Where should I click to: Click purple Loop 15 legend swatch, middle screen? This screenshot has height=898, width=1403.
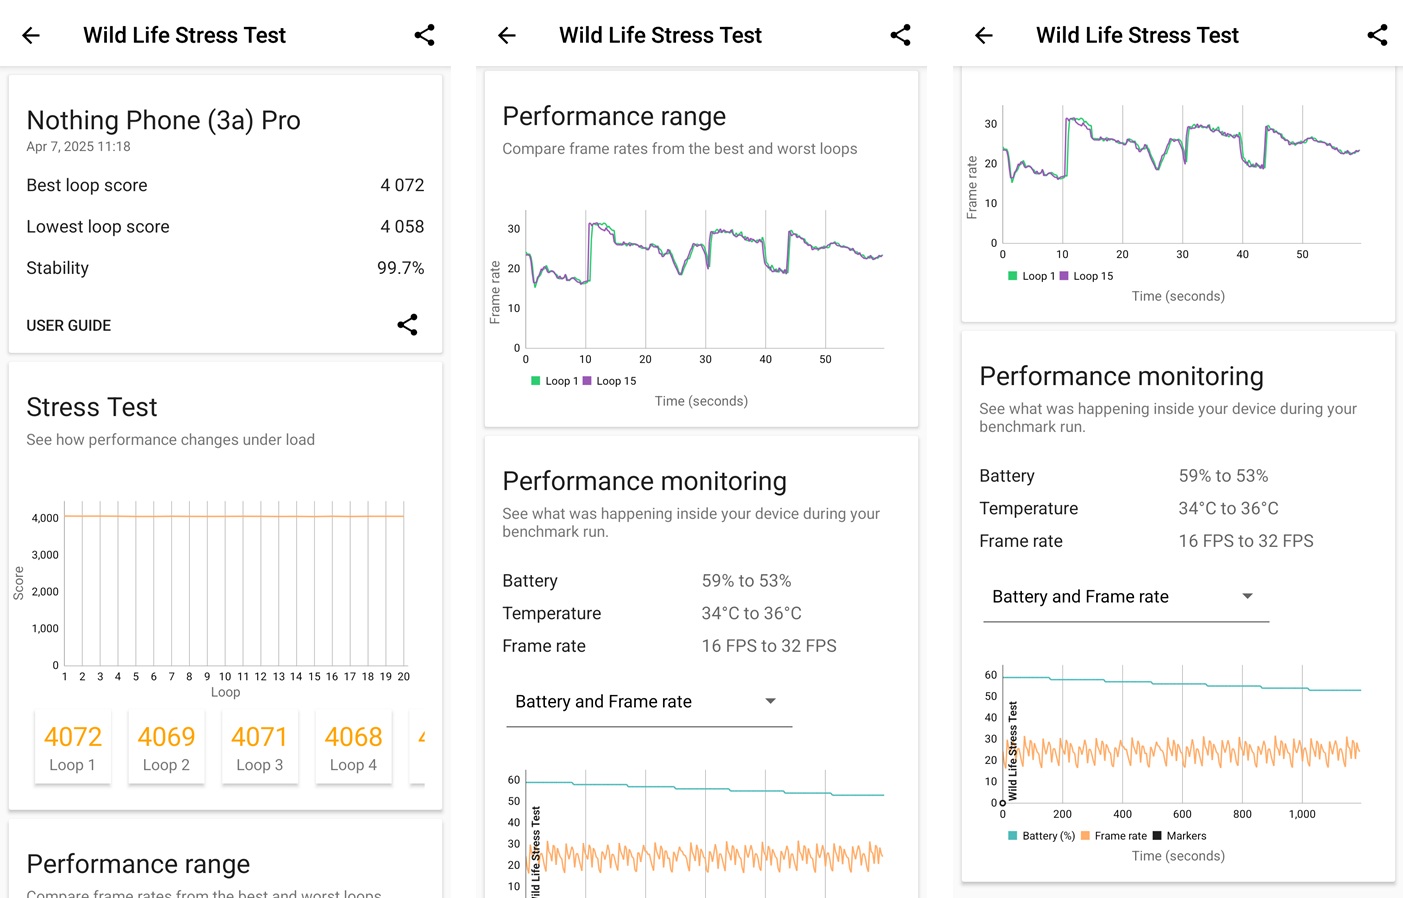(x=587, y=381)
